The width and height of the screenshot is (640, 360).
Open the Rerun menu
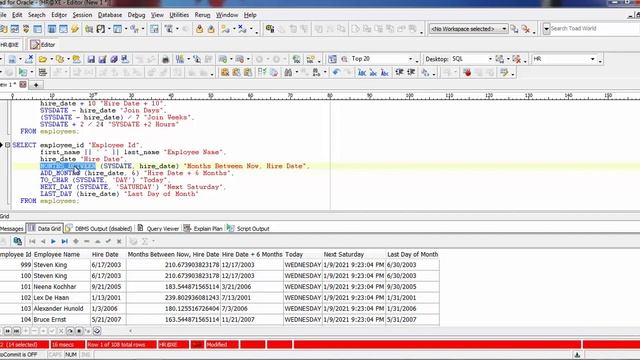point(202,15)
